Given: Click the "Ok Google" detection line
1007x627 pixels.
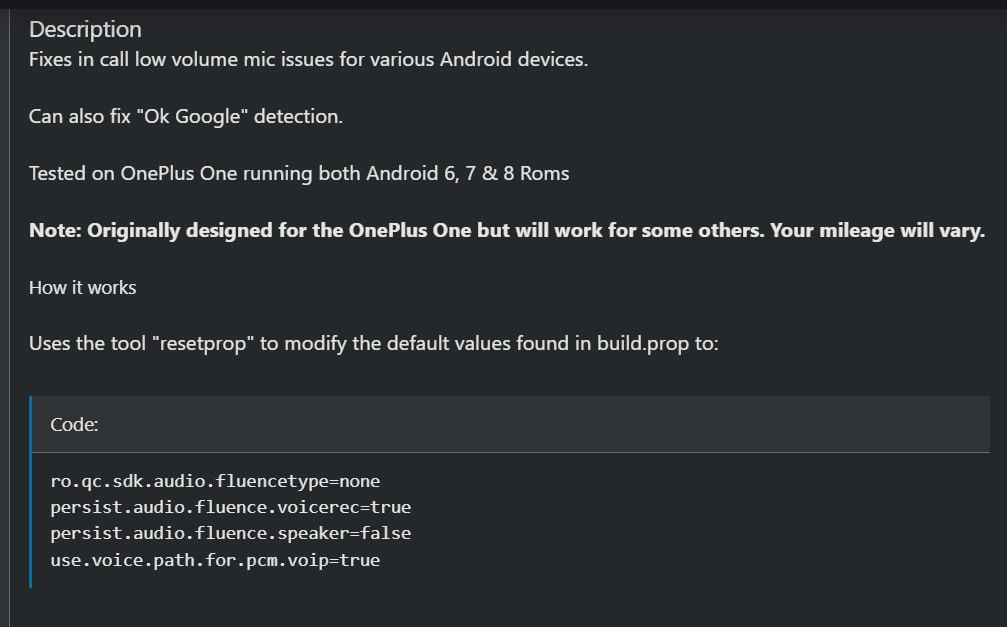Looking at the screenshot, I should [x=186, y=116].
